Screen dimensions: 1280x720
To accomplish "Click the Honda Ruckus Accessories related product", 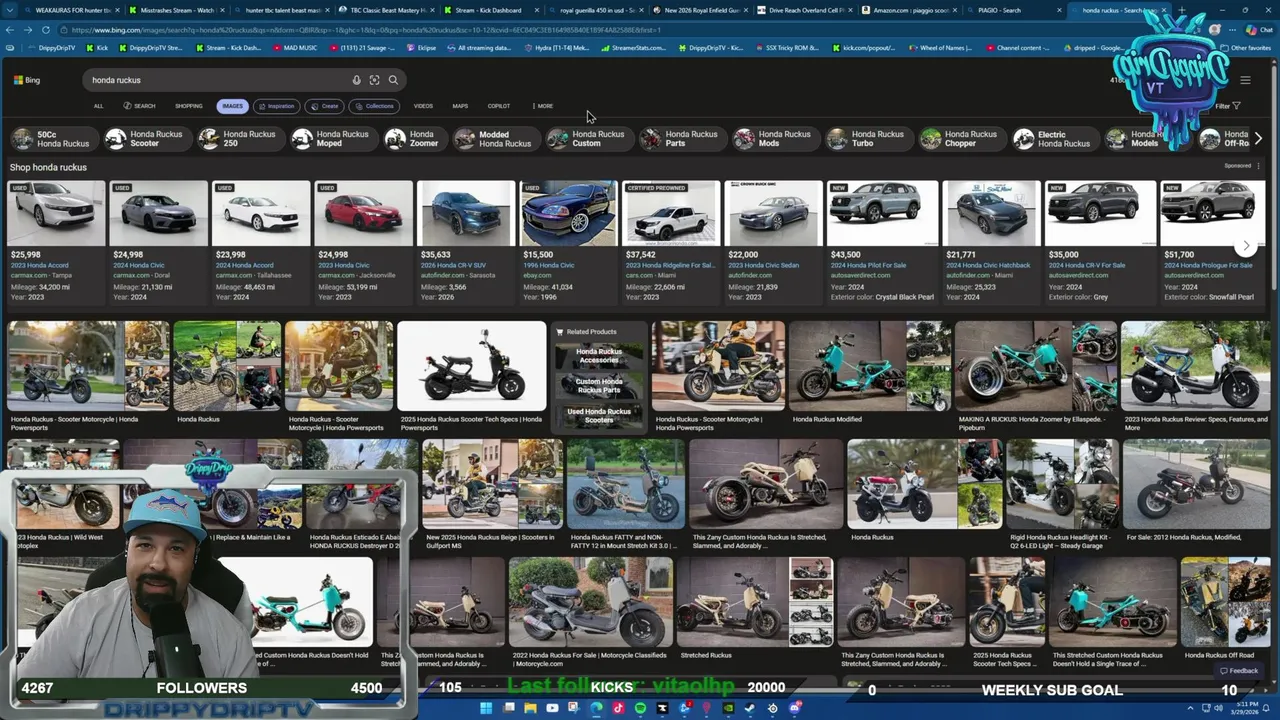I will coord(599,355).
